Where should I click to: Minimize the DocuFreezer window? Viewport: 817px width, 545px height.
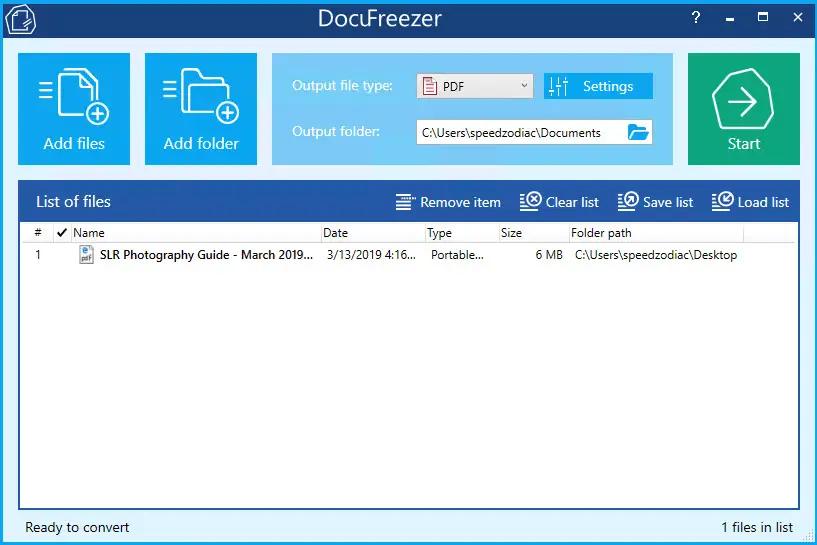pyautogui.click(x=729, y=18)
